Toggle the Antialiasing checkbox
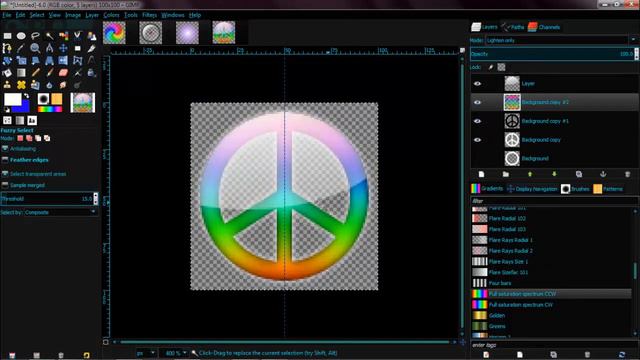Screen dimensions: 640x360 [x=5, y=149]
